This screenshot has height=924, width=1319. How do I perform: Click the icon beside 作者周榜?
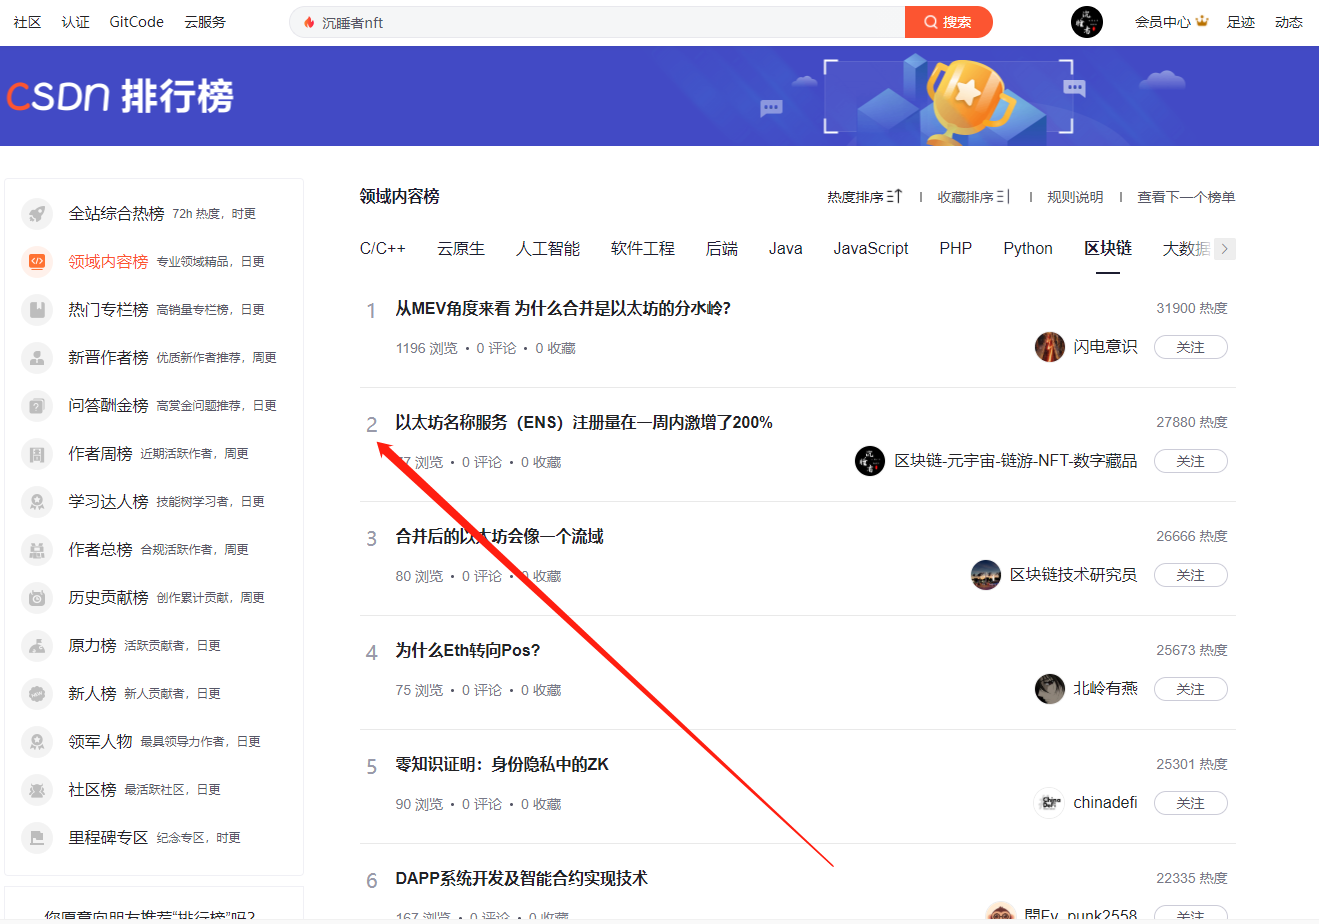point(37,454)
